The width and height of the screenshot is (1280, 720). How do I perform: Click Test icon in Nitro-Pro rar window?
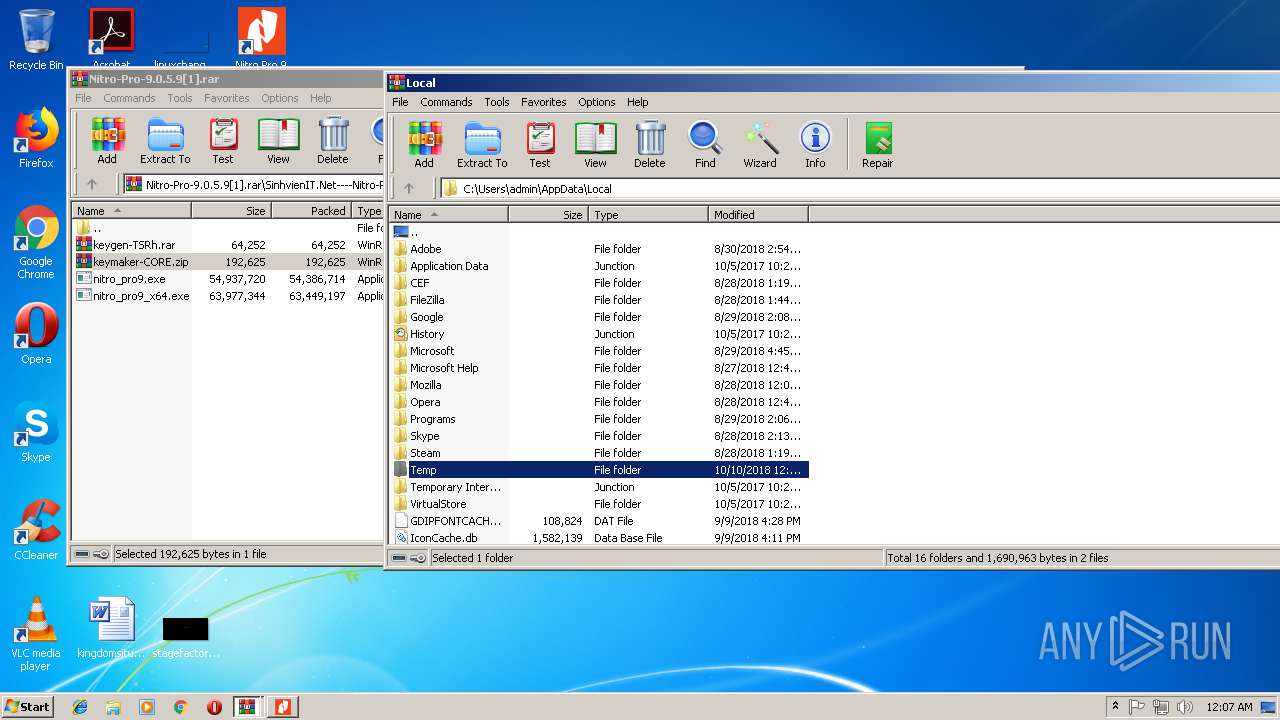pos(223,140)
